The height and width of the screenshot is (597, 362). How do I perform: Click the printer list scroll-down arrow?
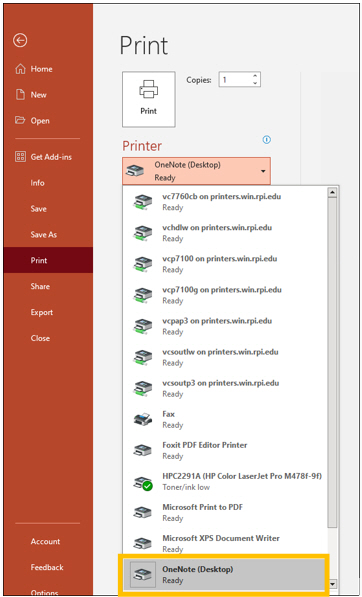click(x=333, y=583)
